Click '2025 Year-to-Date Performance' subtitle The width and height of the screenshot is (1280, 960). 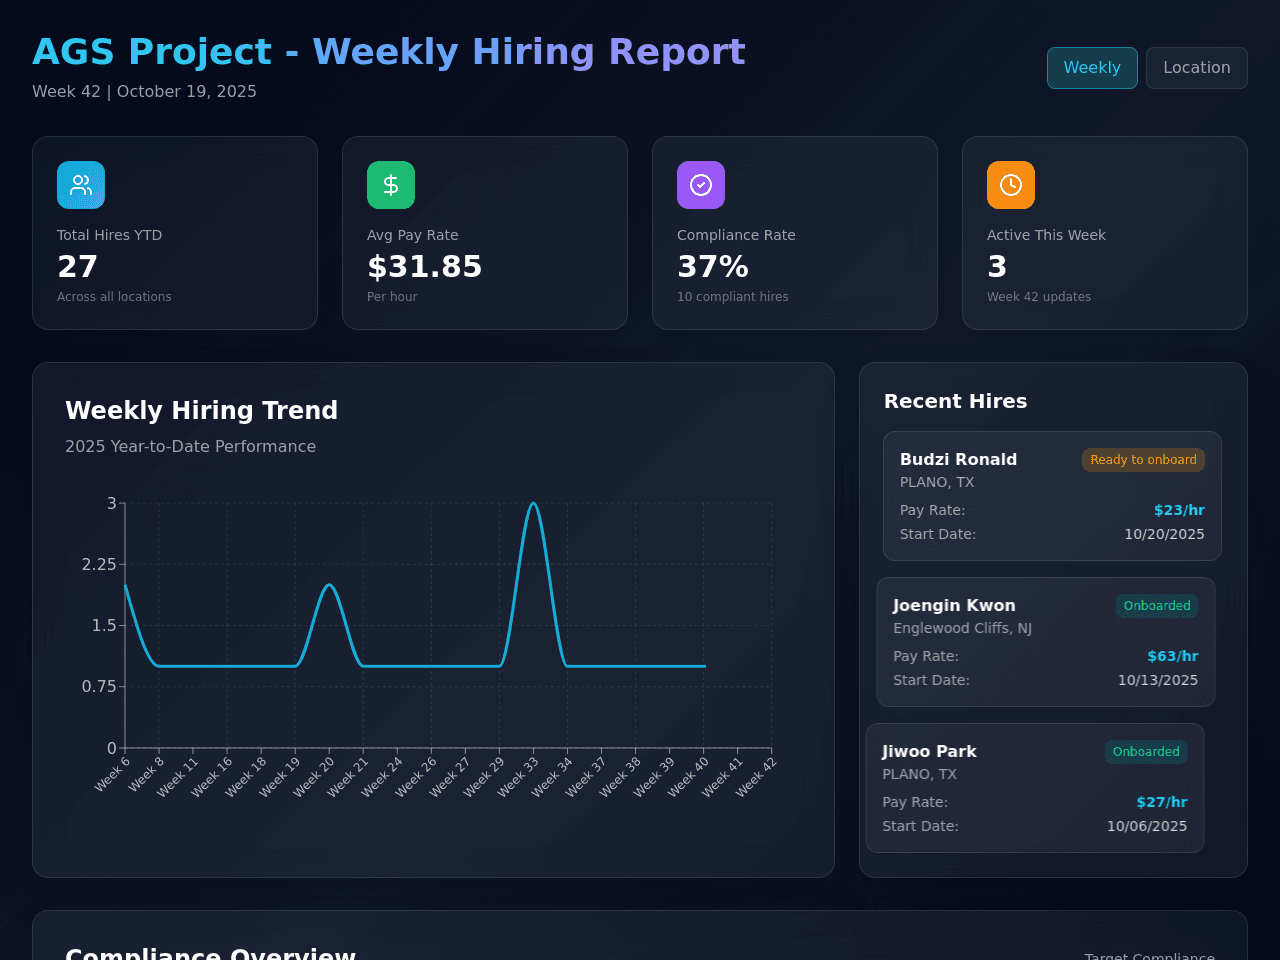(x=190, y=447)
